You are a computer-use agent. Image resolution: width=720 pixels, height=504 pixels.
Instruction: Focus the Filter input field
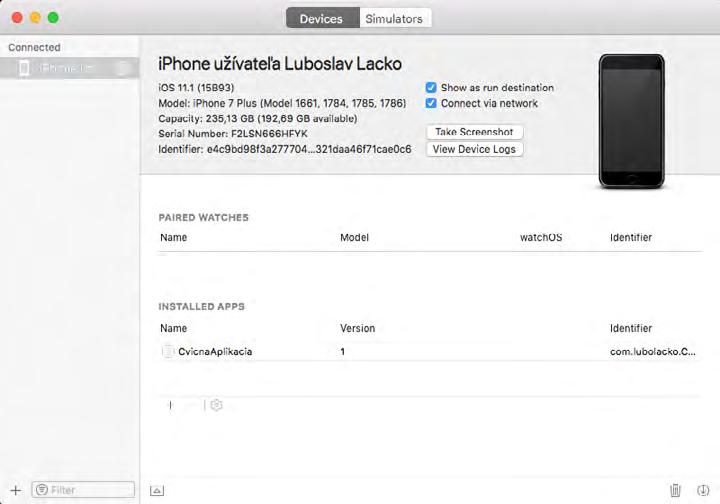click(x=83, y=490)
